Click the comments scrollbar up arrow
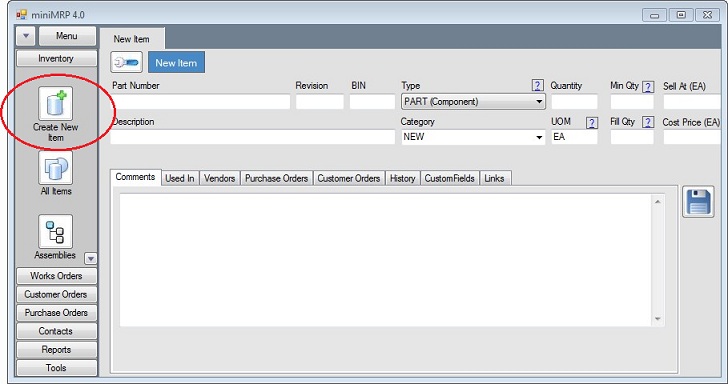Image resolution: width=728 pixels, height=384 pixels. (657, 201)
